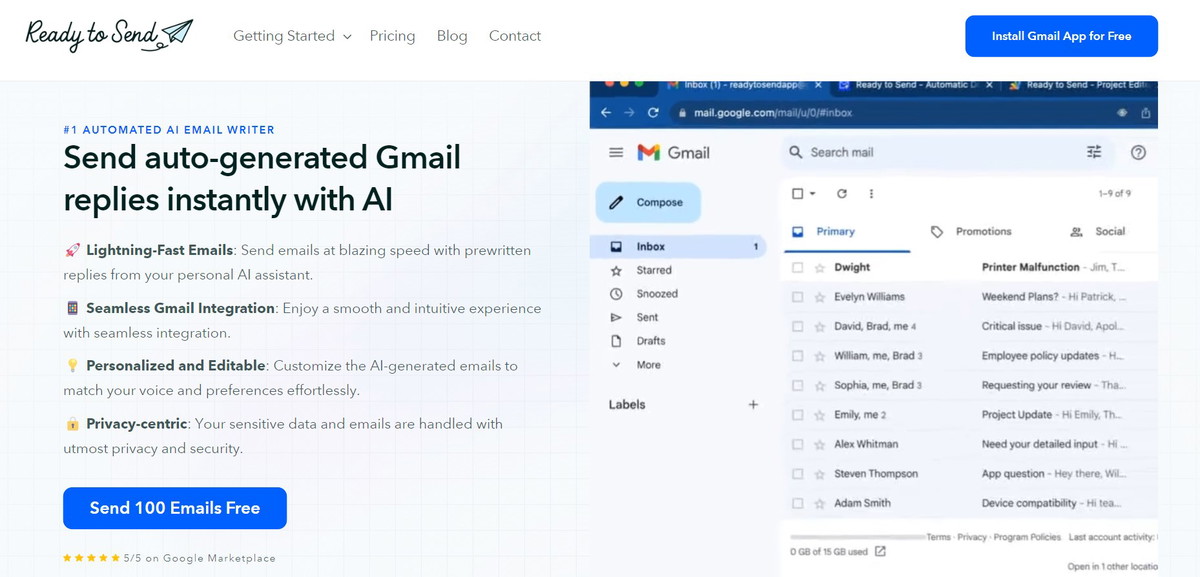
Task: Show search options filter icon
Action: [1094, 152]
